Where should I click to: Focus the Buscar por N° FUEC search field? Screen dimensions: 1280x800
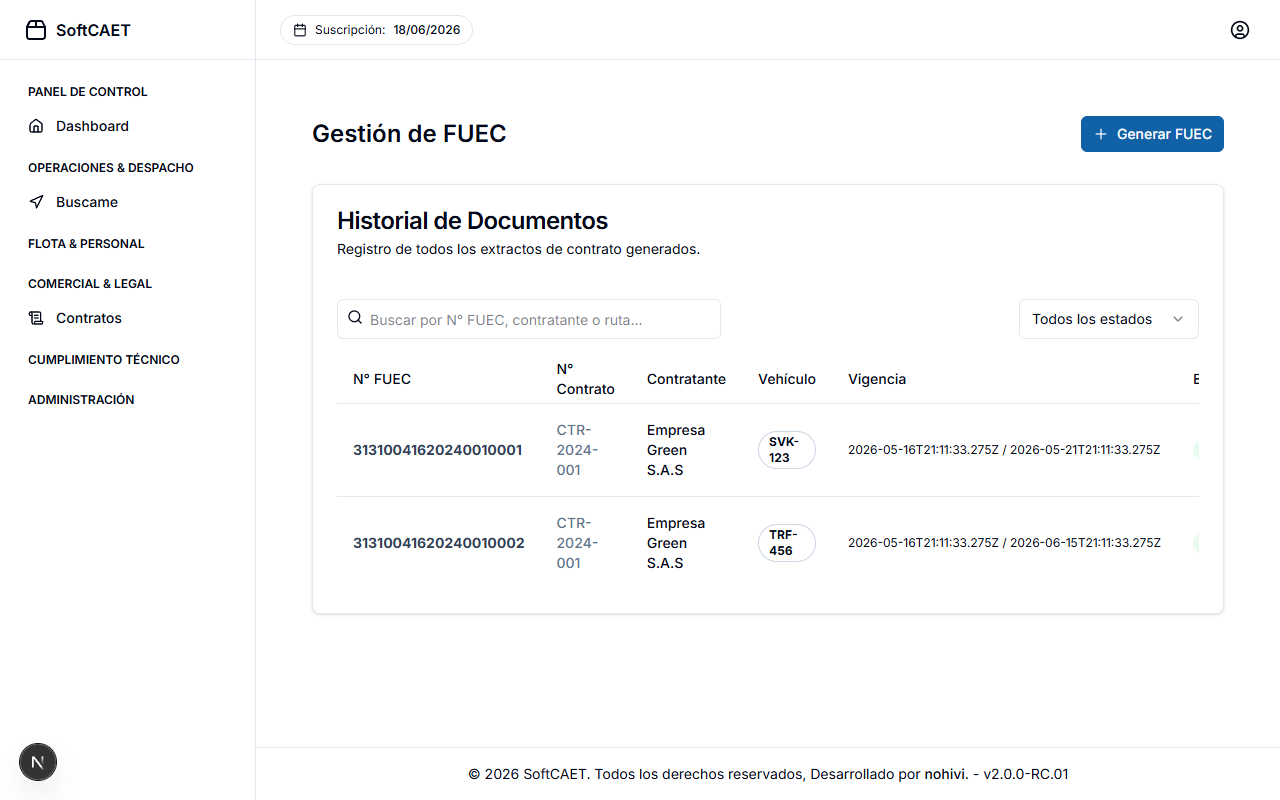point(528,319)
